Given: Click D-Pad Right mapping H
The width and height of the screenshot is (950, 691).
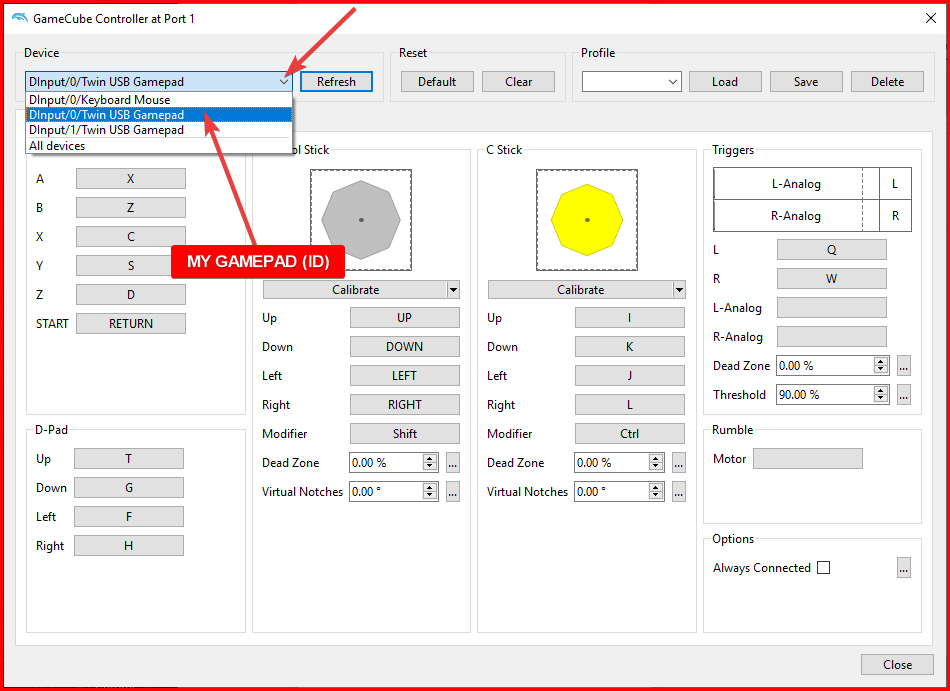Looking at the screenshot, I should (x=128, y=546).
